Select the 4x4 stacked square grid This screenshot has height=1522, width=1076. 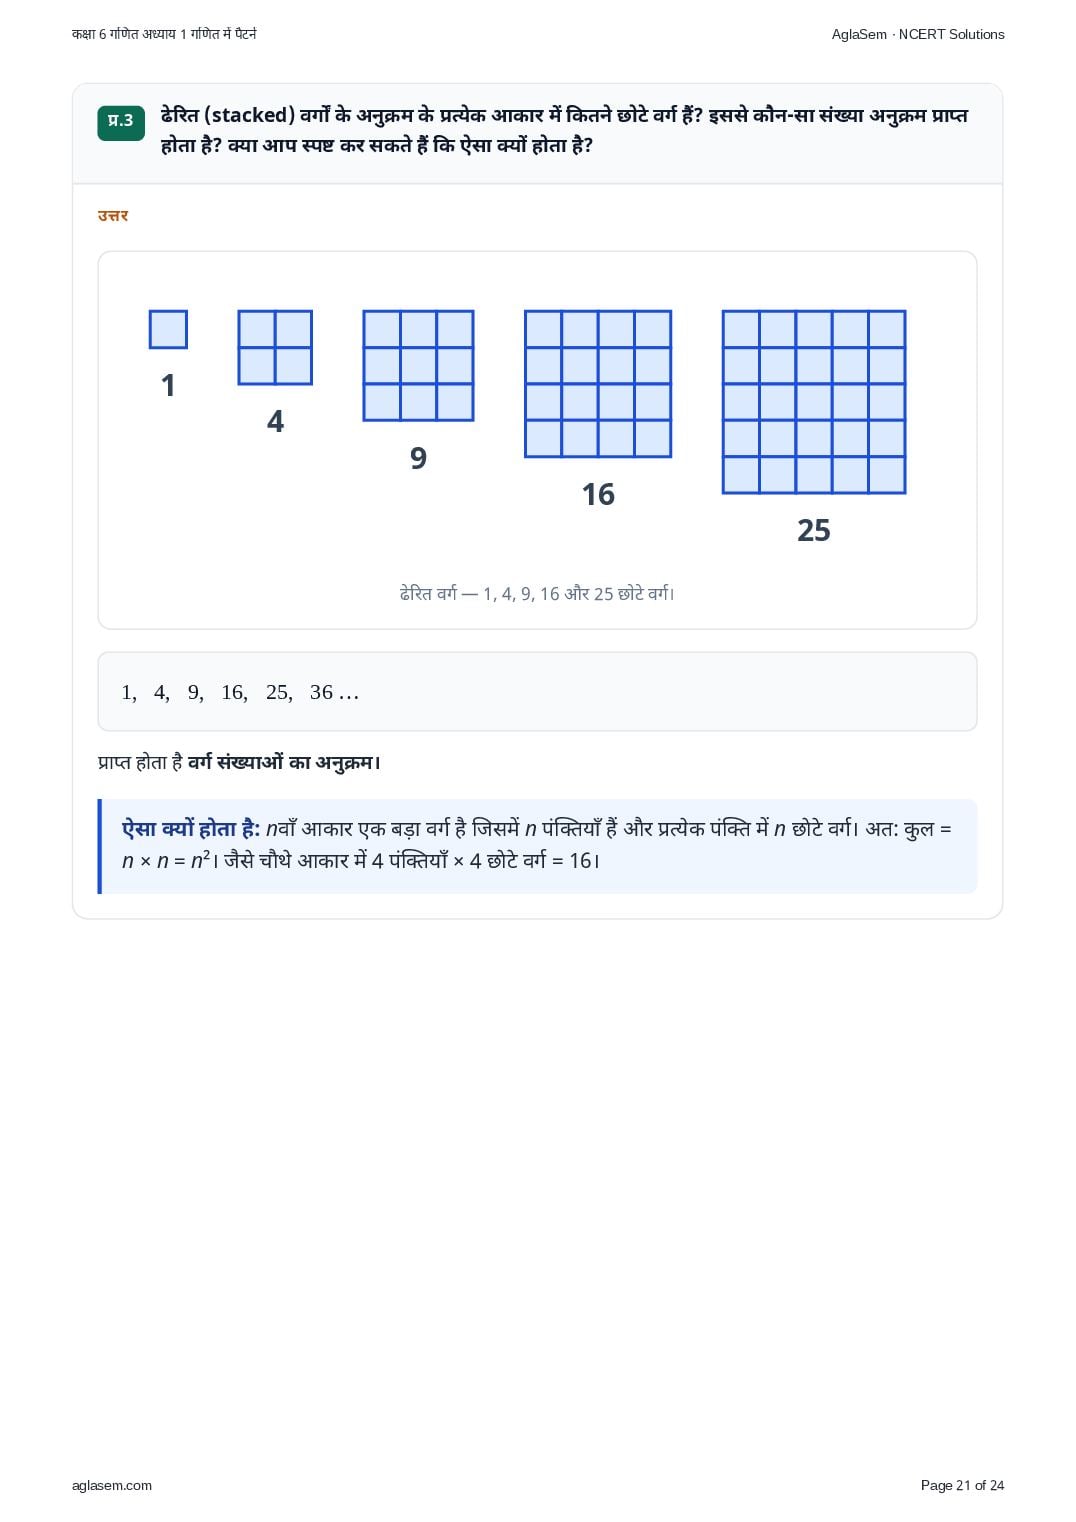point(598,384)
